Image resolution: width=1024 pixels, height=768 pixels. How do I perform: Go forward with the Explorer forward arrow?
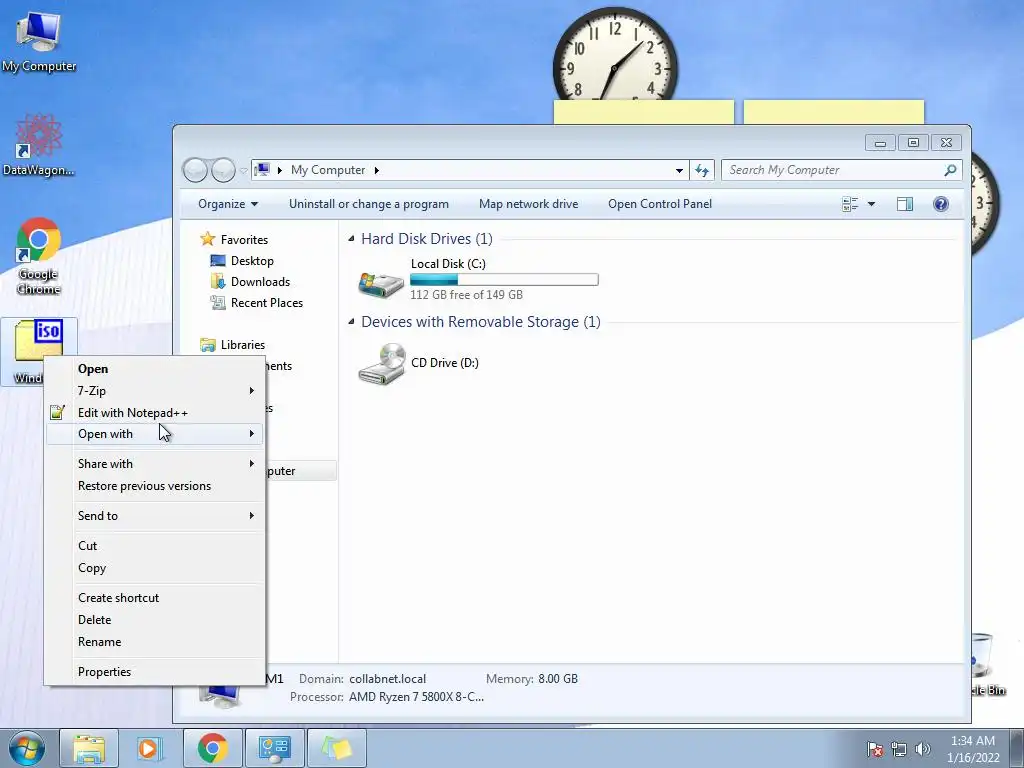(223, 170)
